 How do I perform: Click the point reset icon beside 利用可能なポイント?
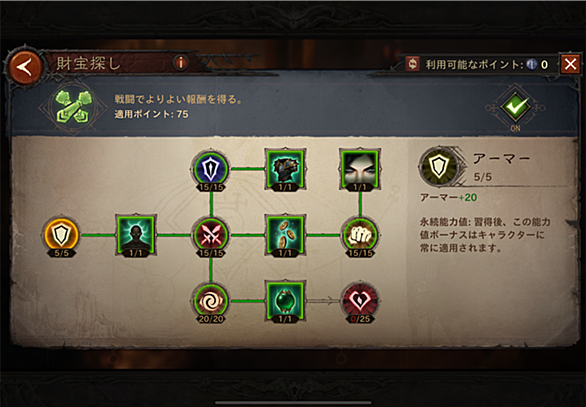(413, 64)
